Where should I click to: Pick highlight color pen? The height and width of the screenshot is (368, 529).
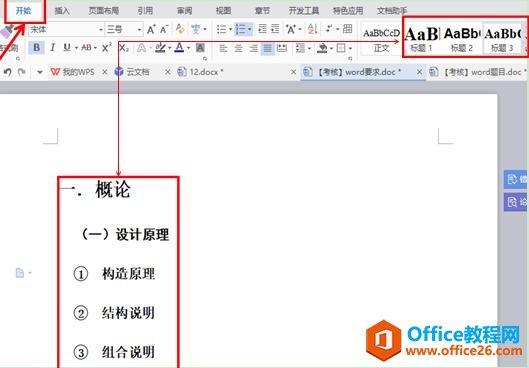(160, 48)
